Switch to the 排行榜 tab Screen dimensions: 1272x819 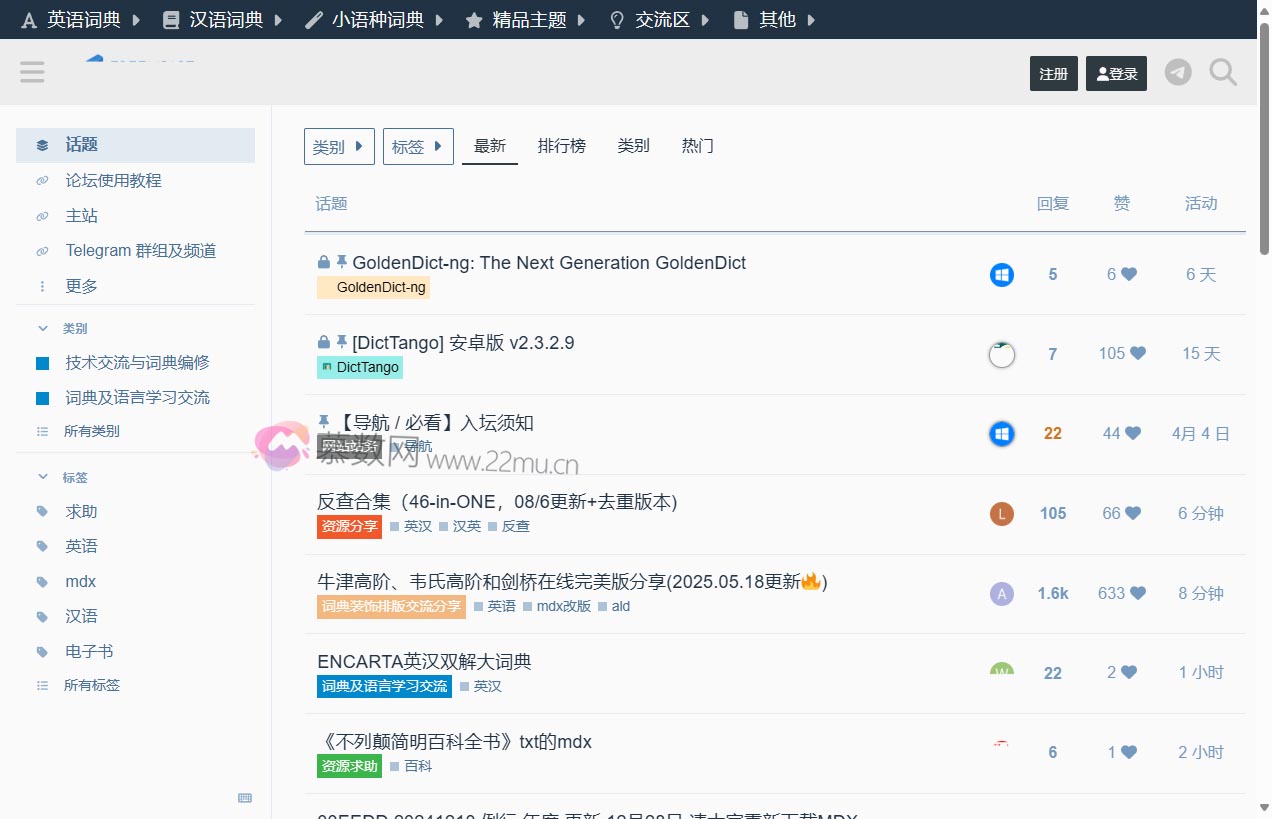pos(561,145)
